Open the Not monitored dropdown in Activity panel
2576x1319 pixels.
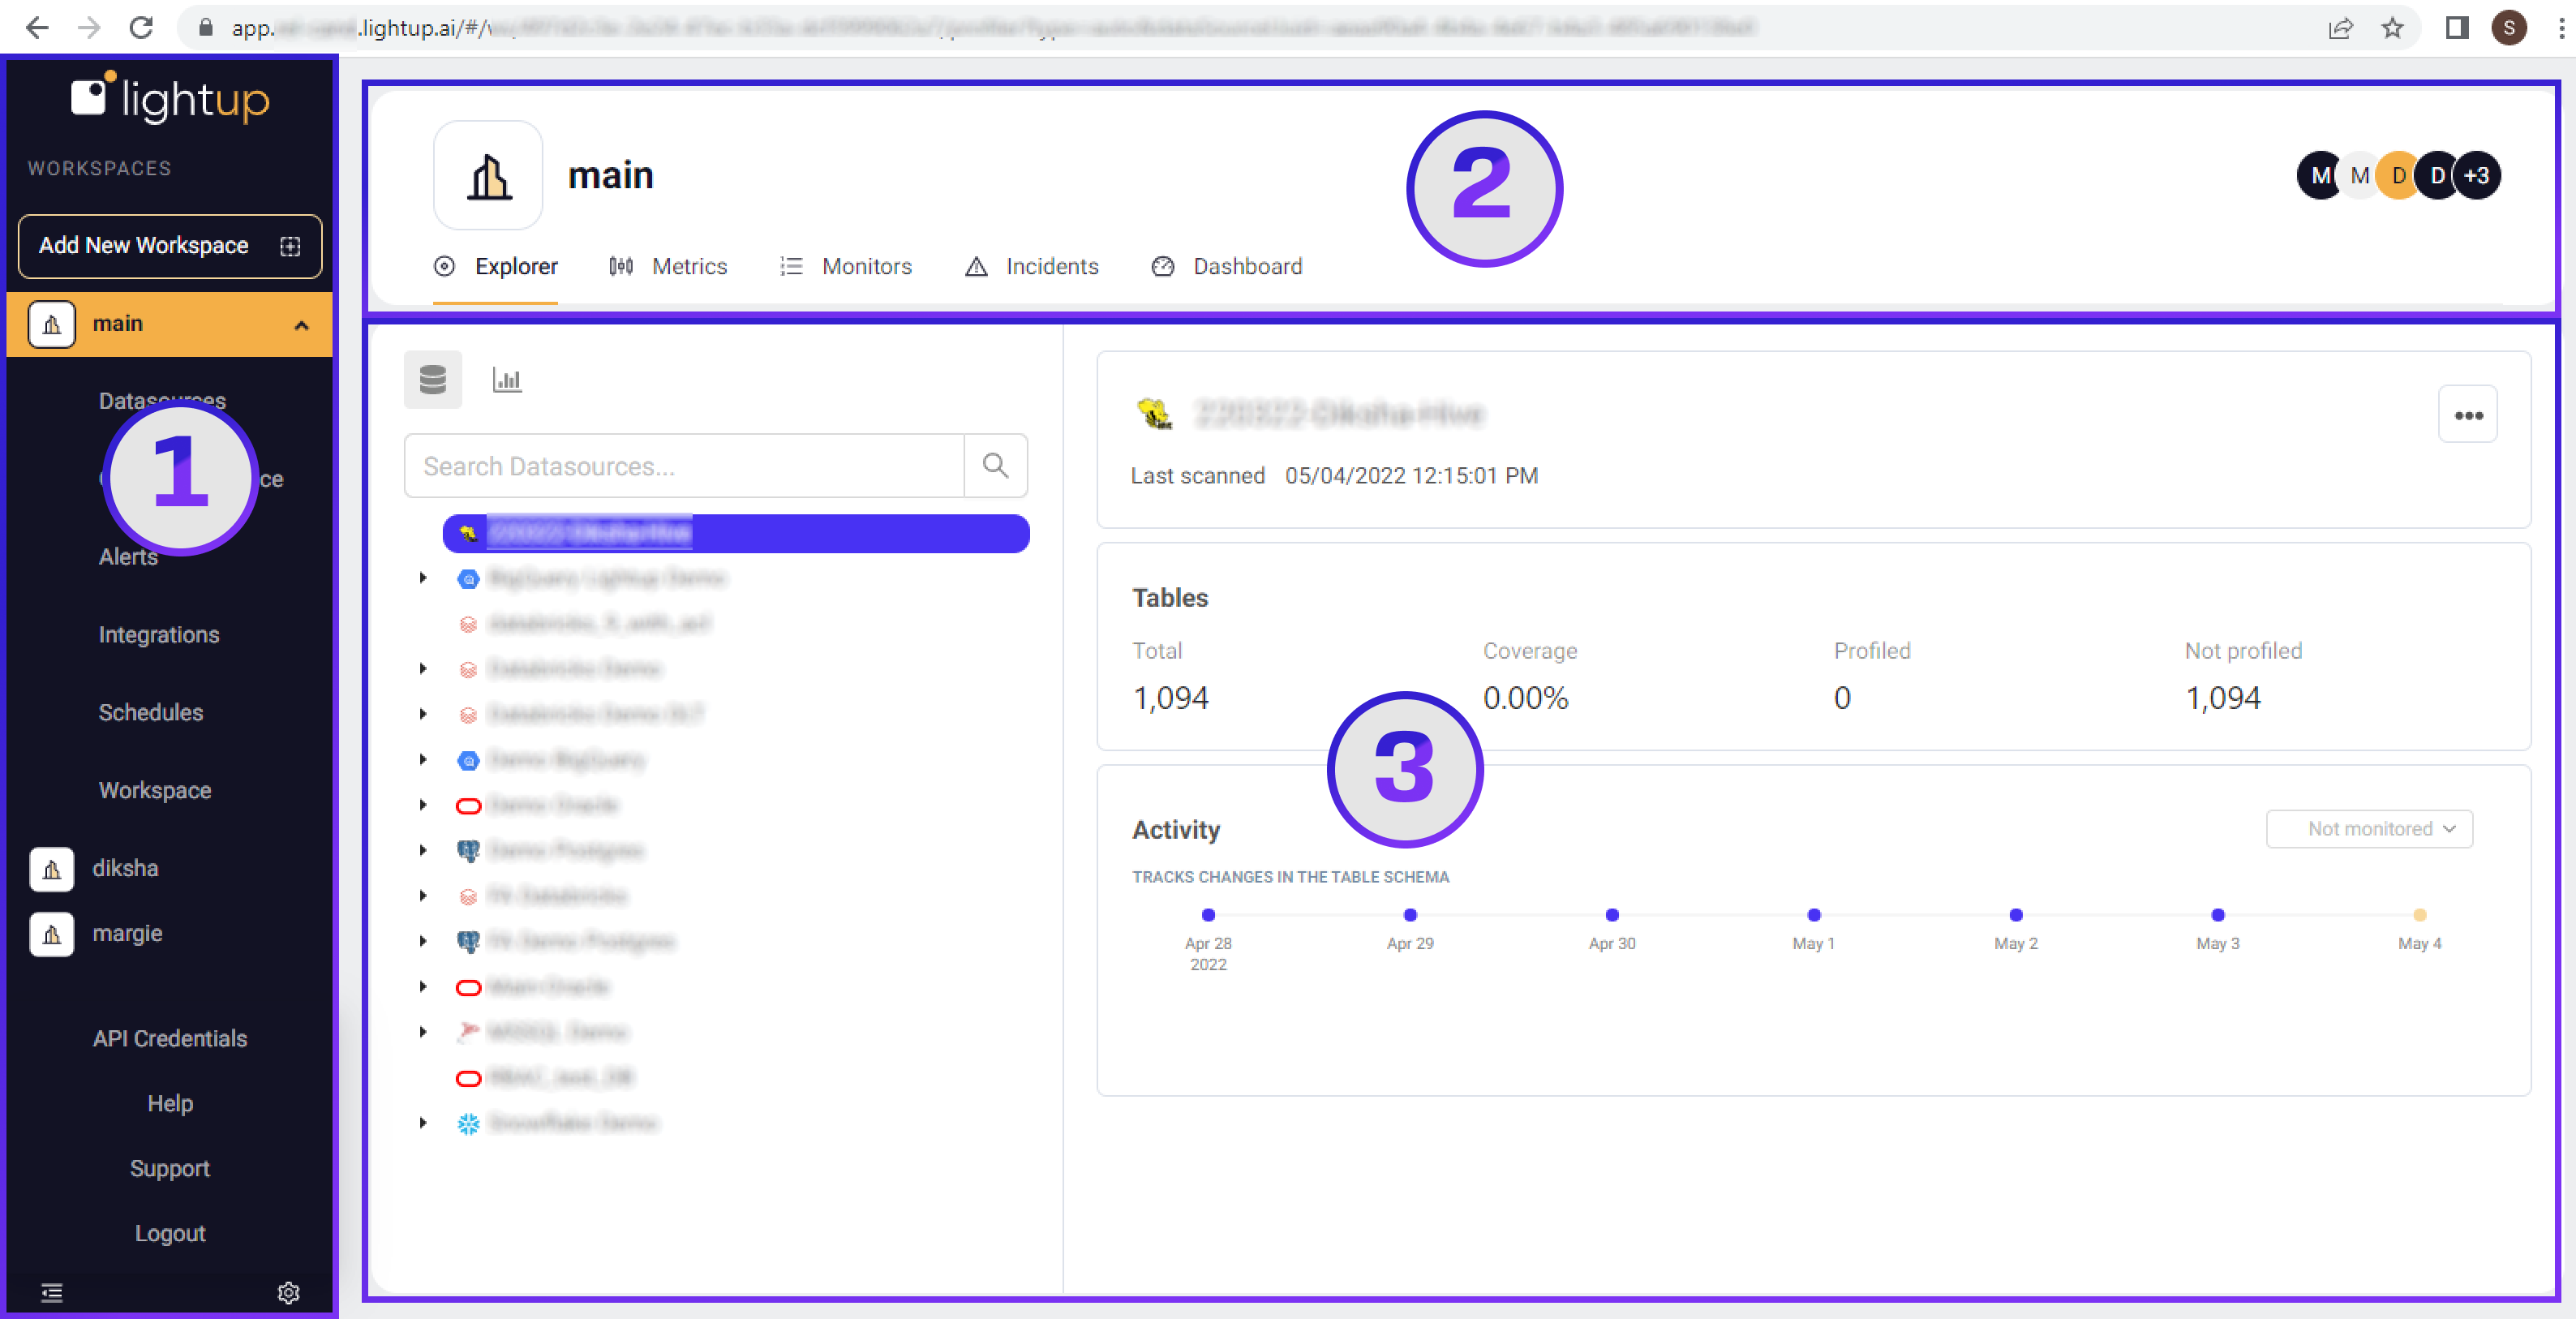(2369, 828)
